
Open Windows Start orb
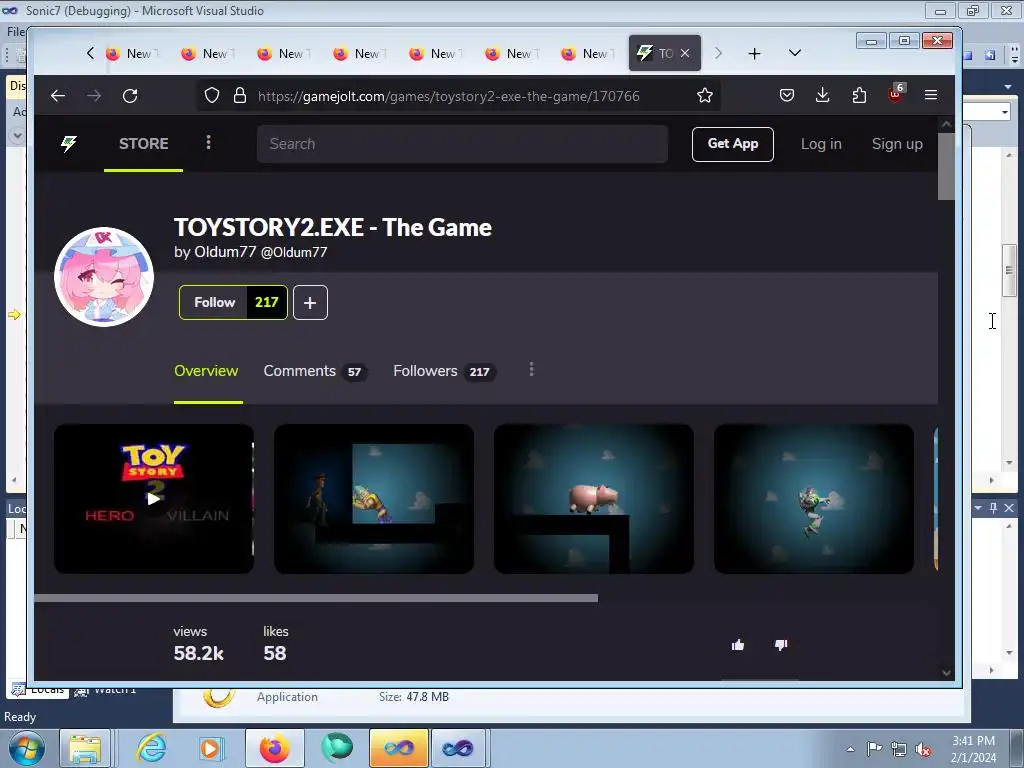point(27,748)
